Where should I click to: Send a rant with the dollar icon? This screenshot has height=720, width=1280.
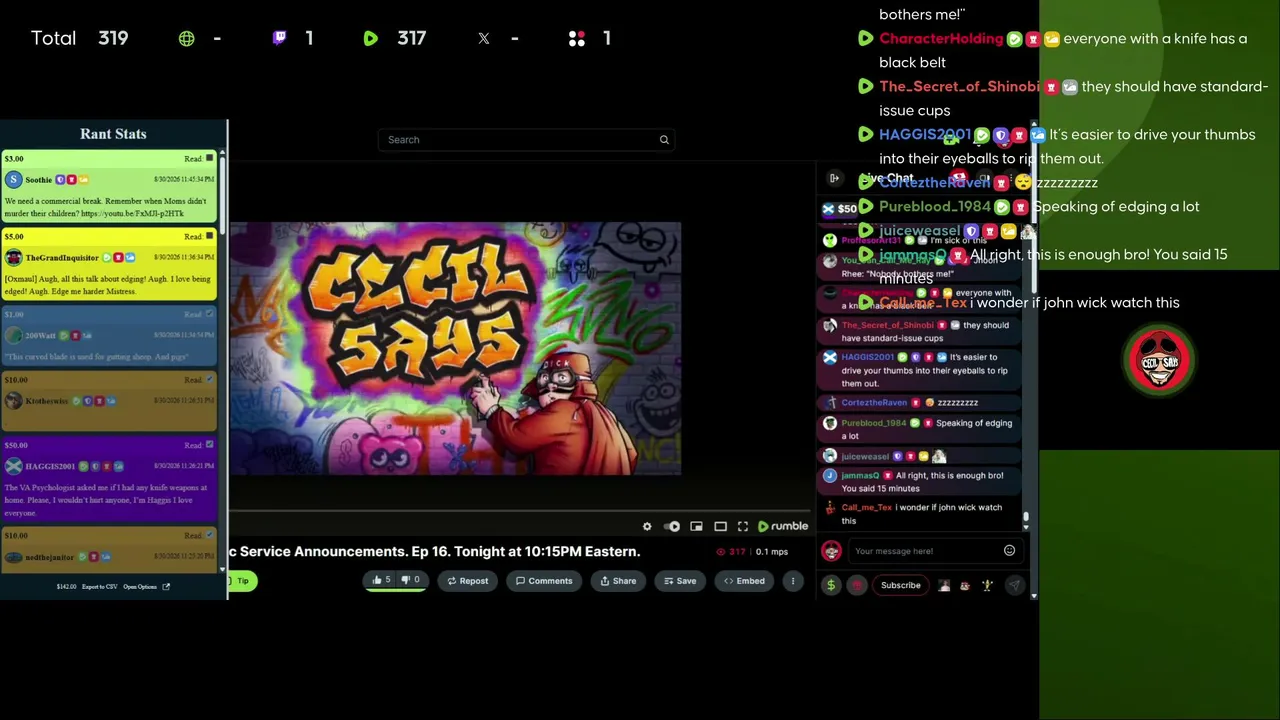[x=831, y=586]
